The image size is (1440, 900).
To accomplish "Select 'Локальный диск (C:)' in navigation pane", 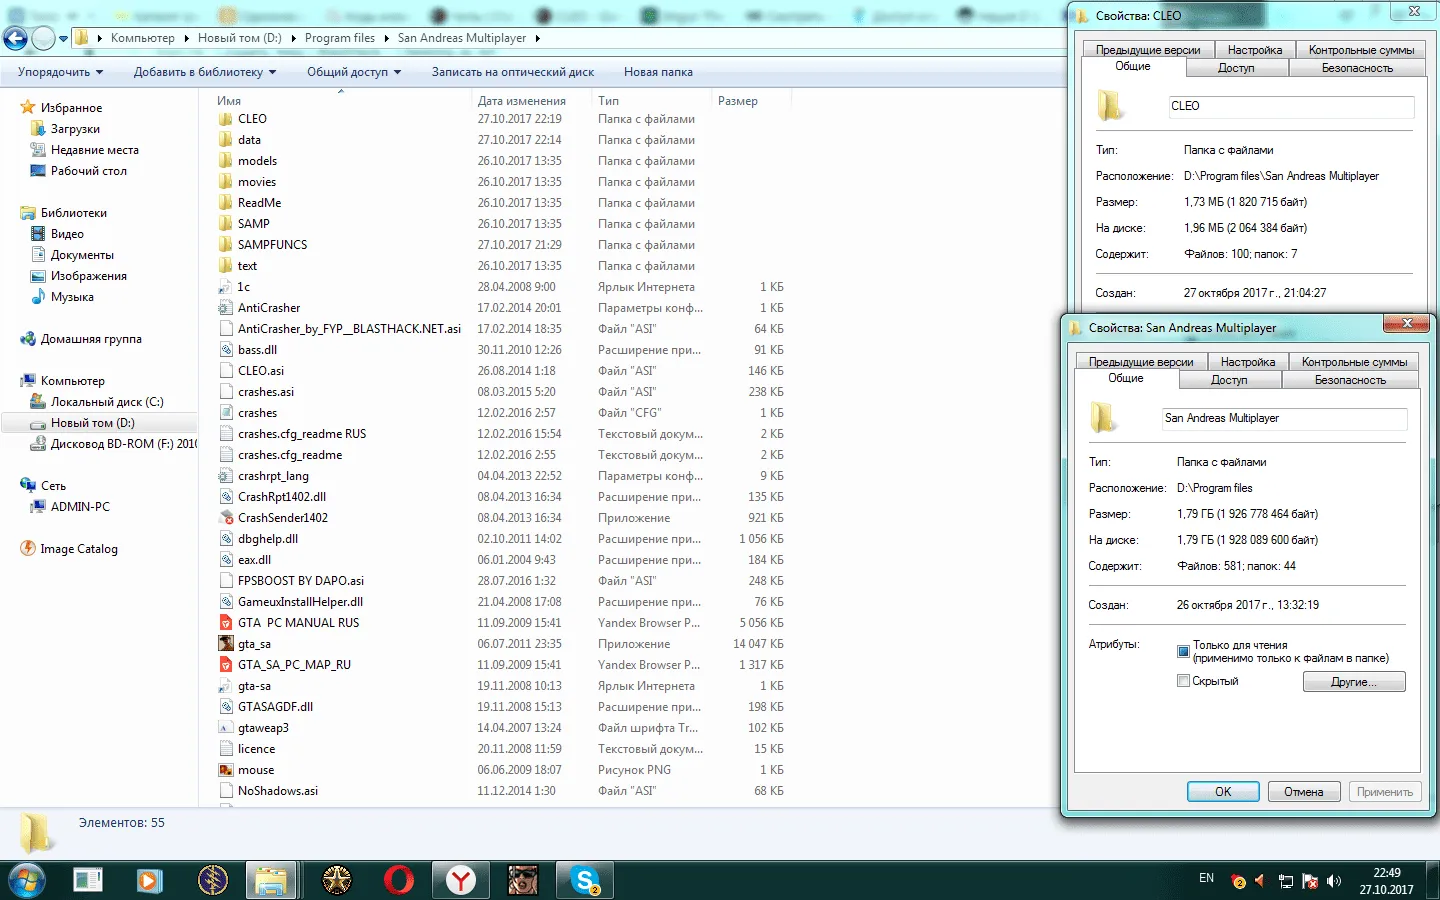I will point(107,402).
